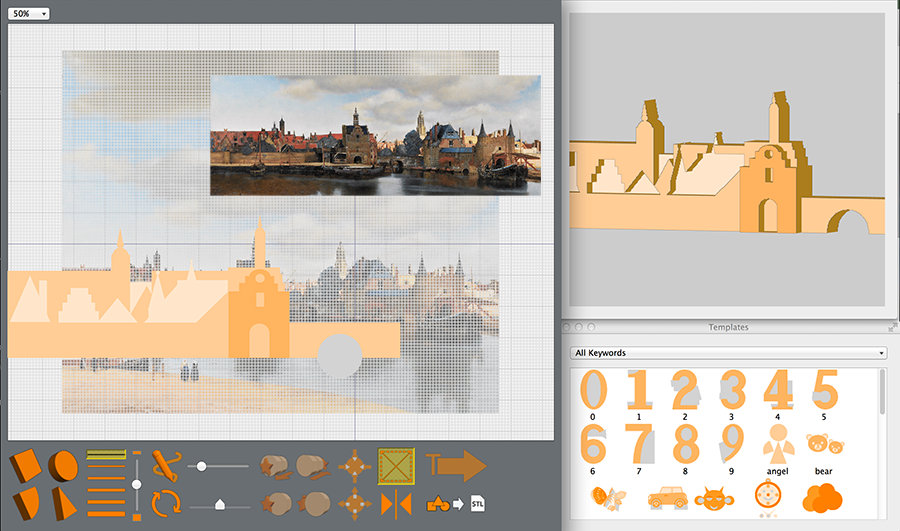This screenshot has height=531, width=900.
Task: Click the Templates window fullscreen arrows icon
Action: [892, 327]
